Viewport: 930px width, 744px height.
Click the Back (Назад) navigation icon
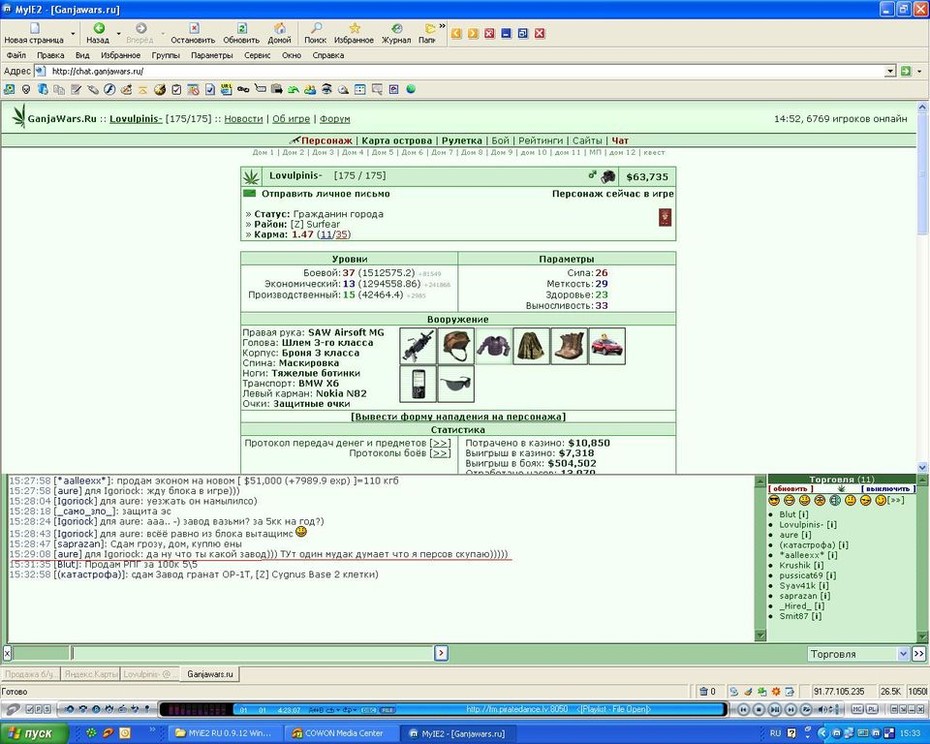point(98,28)
